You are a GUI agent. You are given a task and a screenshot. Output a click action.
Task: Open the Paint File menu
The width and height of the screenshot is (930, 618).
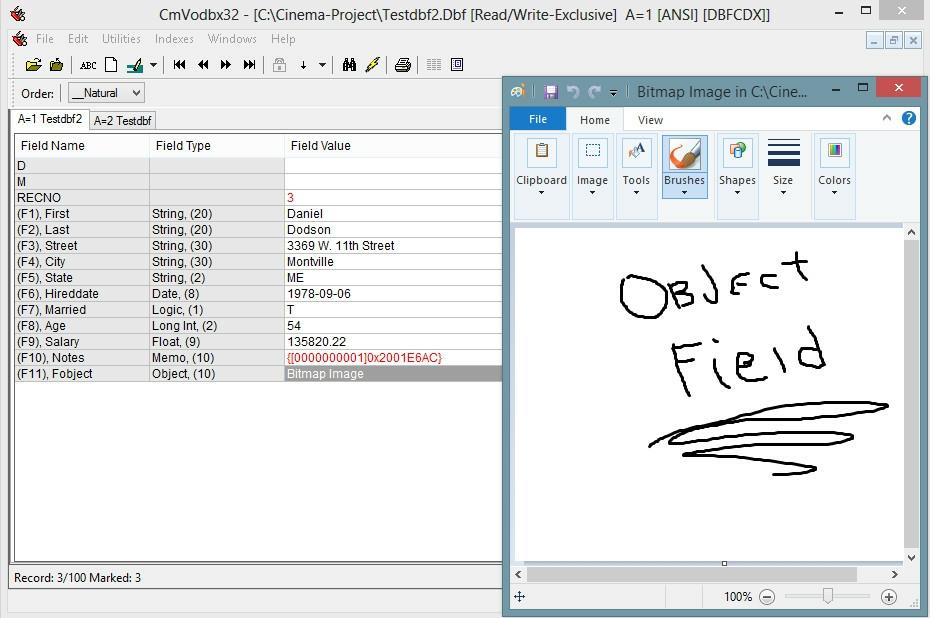[x=537, y=119]
